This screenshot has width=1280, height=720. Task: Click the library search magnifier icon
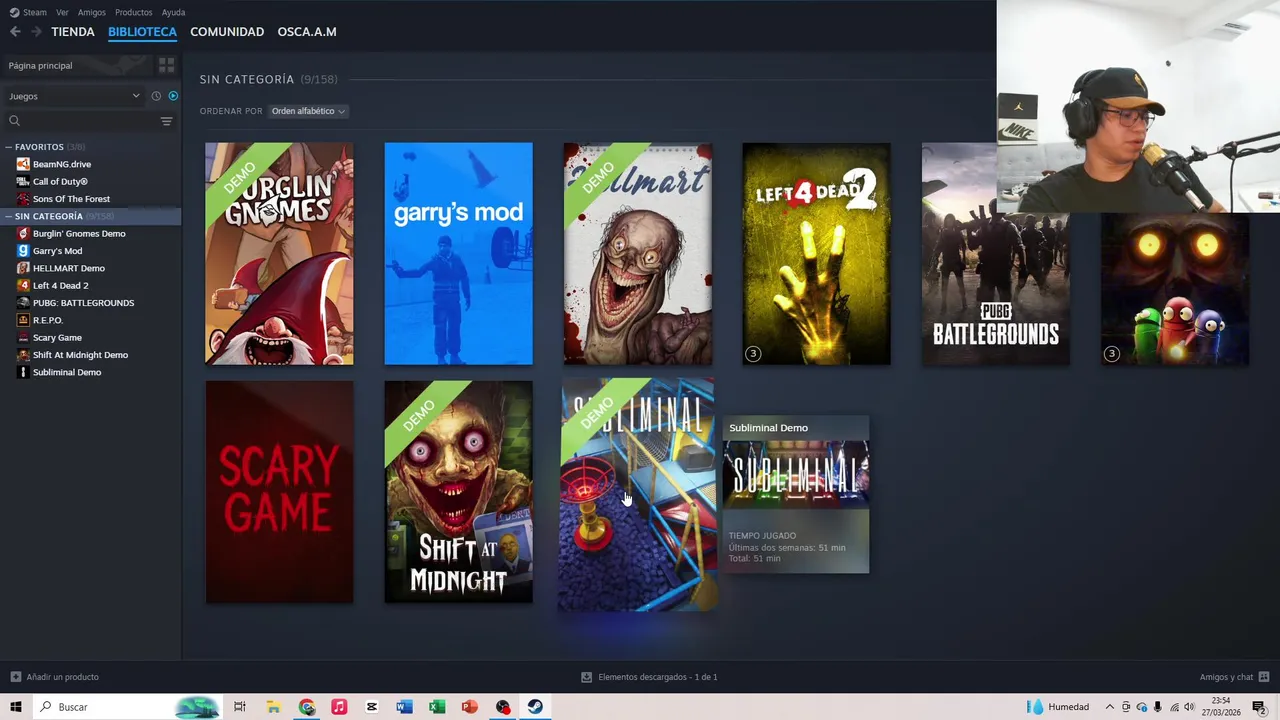(14, 121)
